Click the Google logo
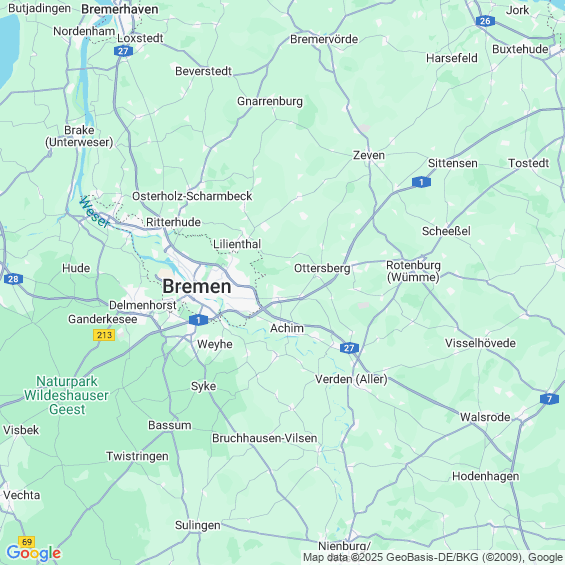This screenshot has width=565, height=565. pos(34,553)
